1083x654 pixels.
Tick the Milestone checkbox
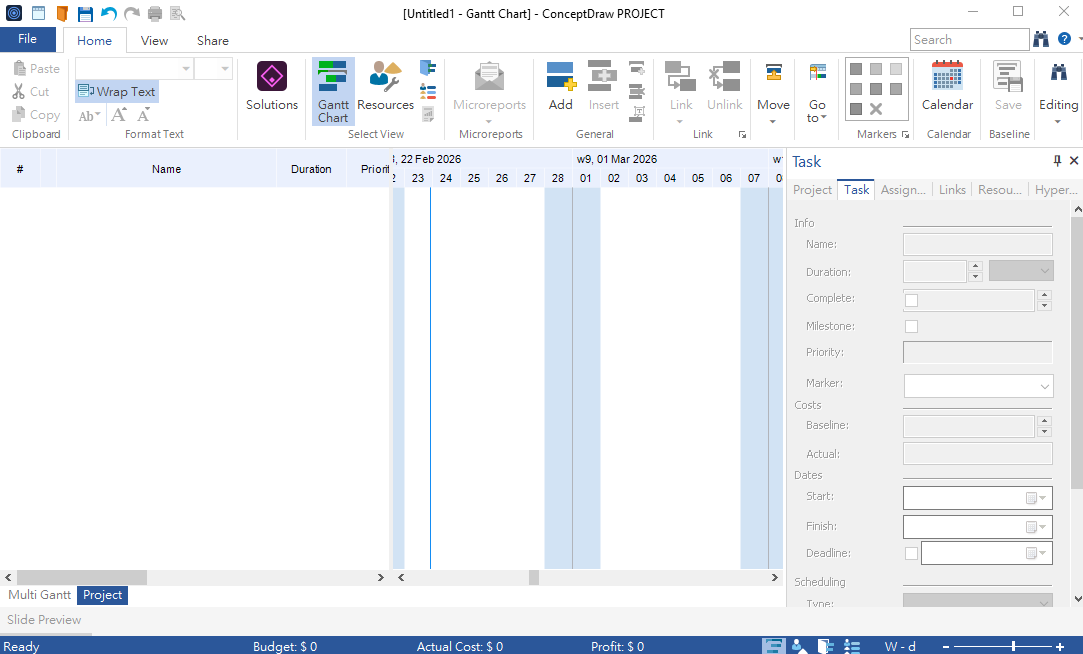(912, 327)
